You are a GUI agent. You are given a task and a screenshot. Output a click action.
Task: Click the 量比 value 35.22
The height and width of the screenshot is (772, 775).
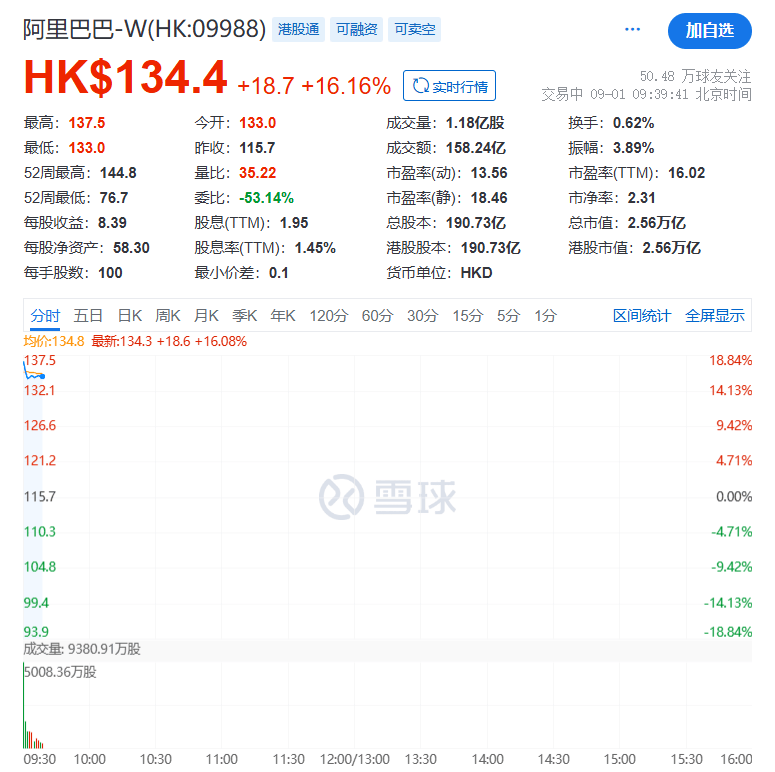coord(258,172)
